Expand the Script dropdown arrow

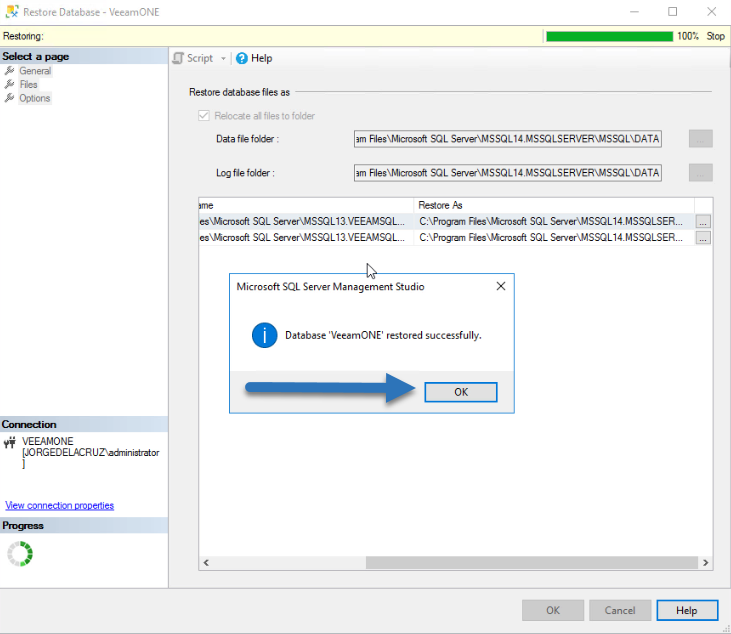223,59
